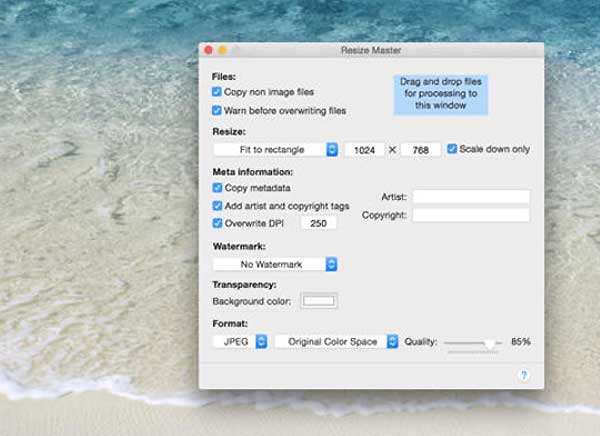Click the Files: section heading
This screenshot has height=436, width=600.
click(224, 77)
